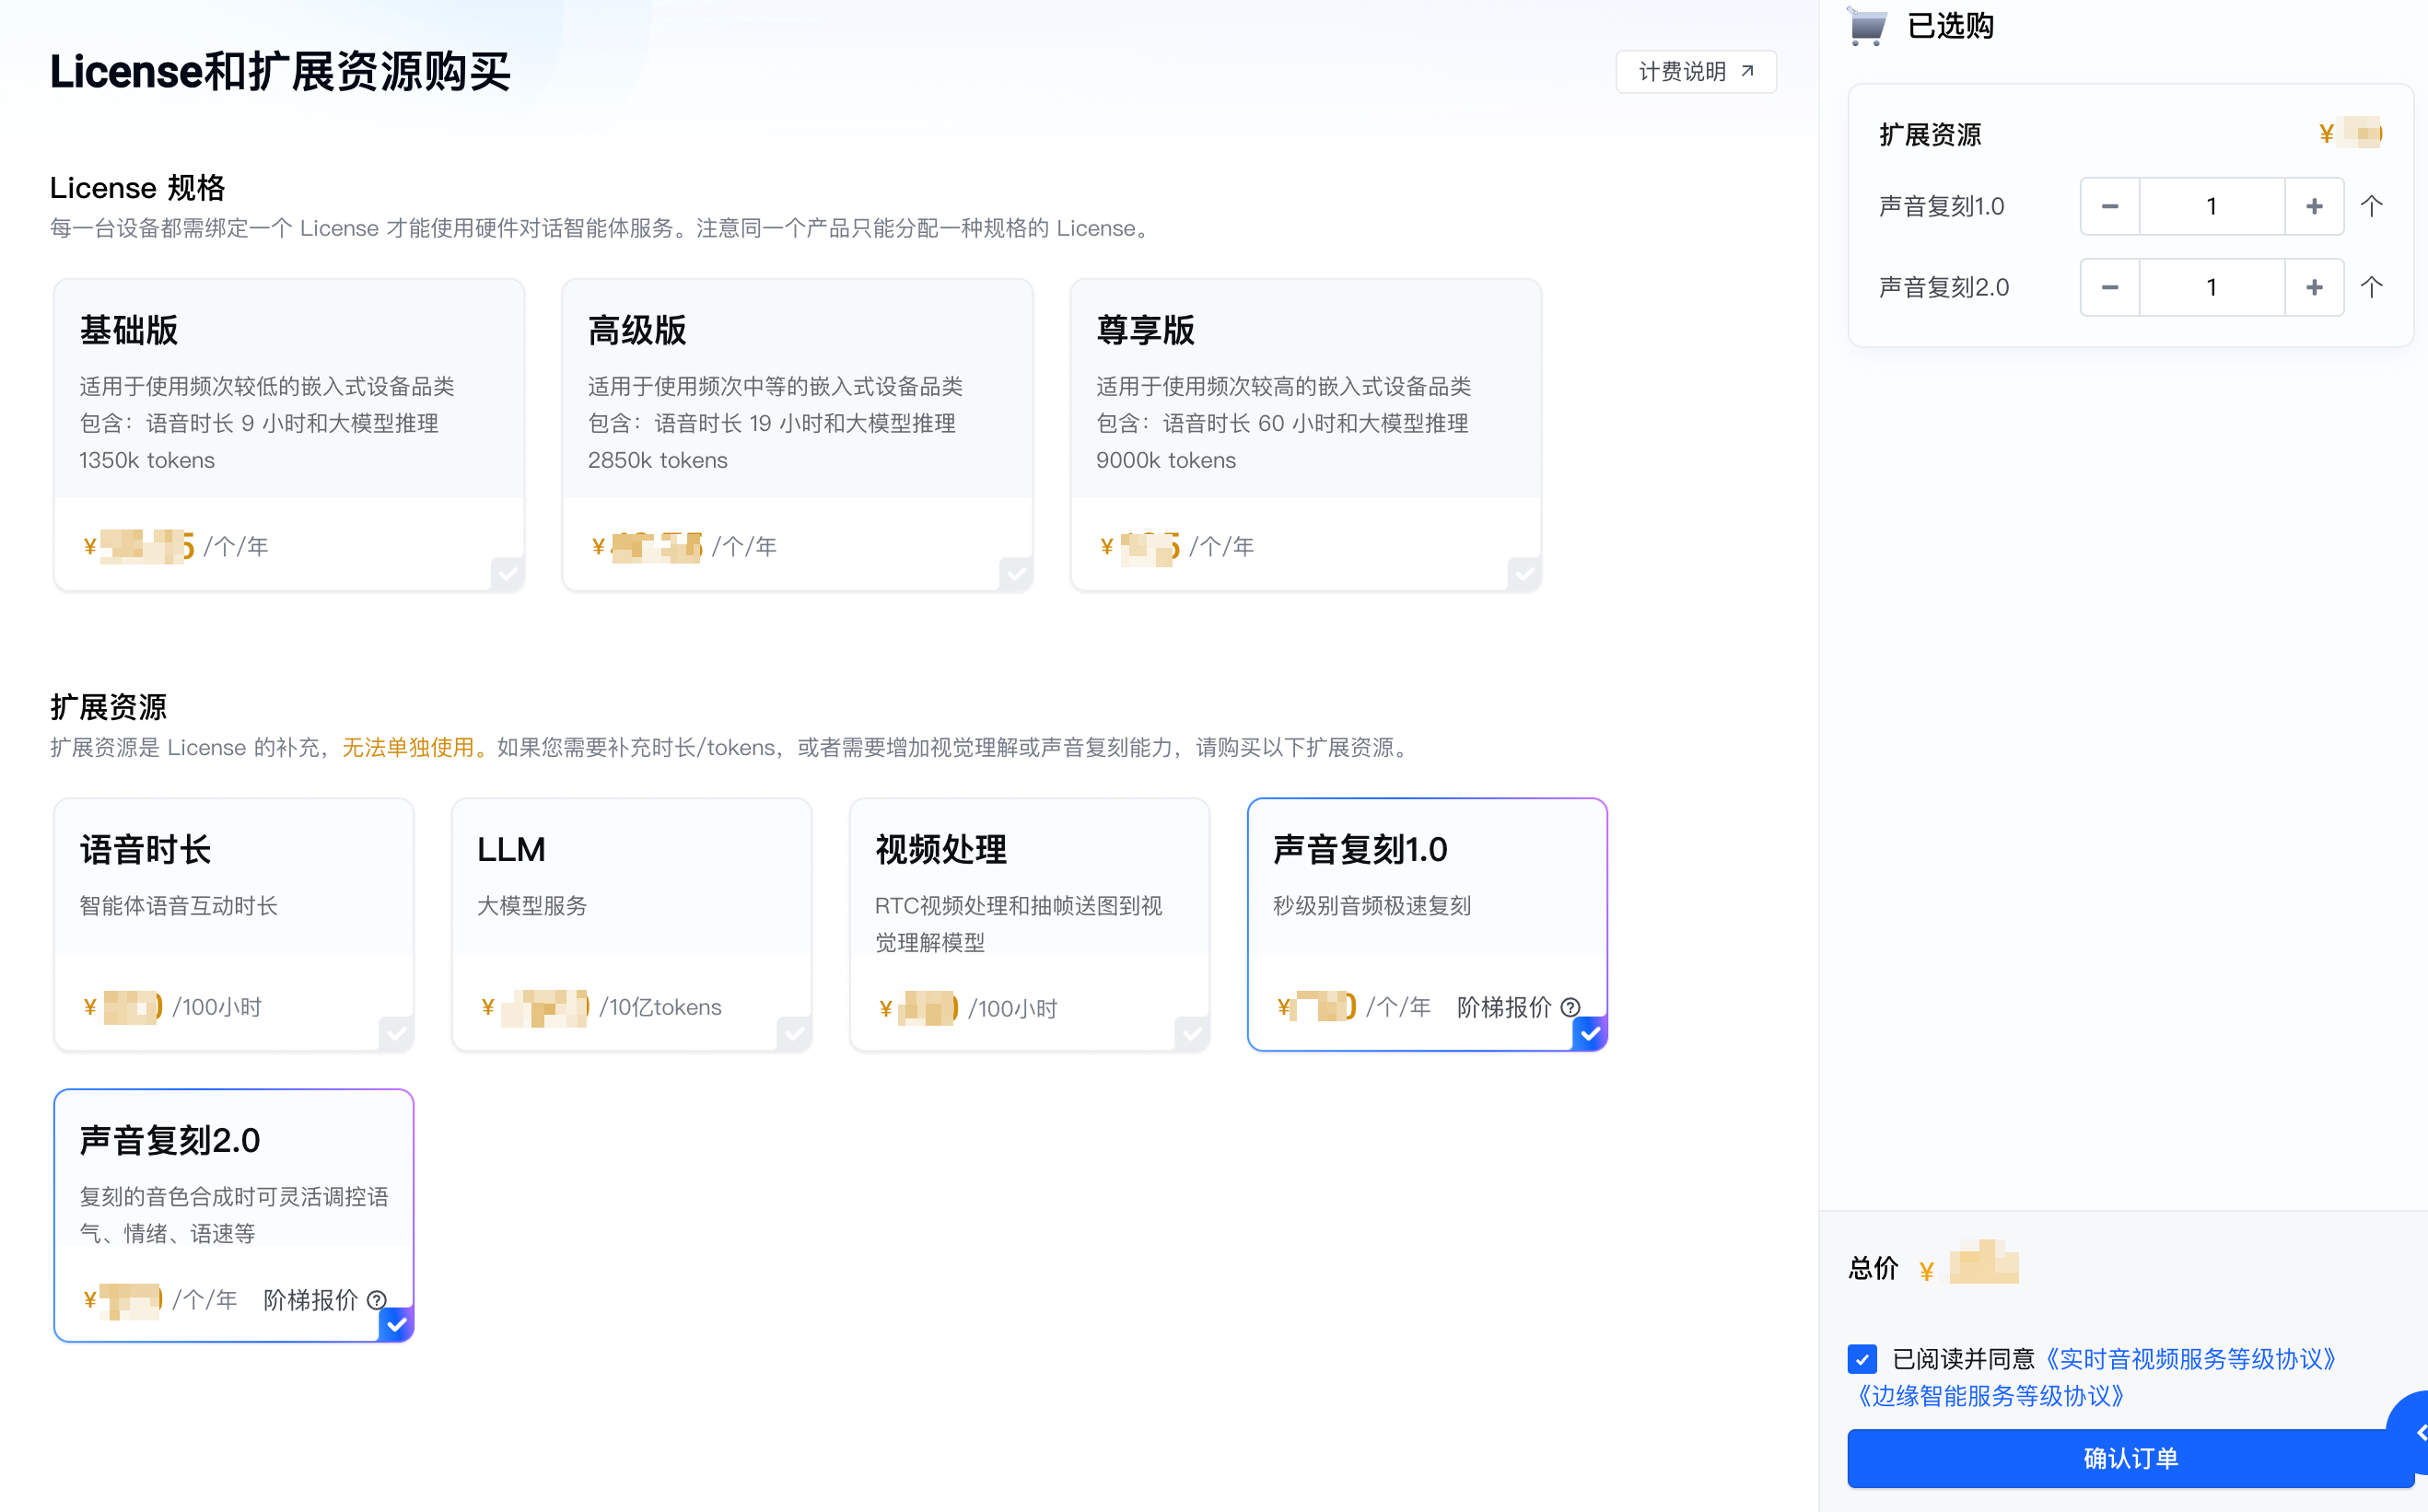Open 计费说明 external link button
Screen dimensions: 2428x1512
tap(1695, 72)
